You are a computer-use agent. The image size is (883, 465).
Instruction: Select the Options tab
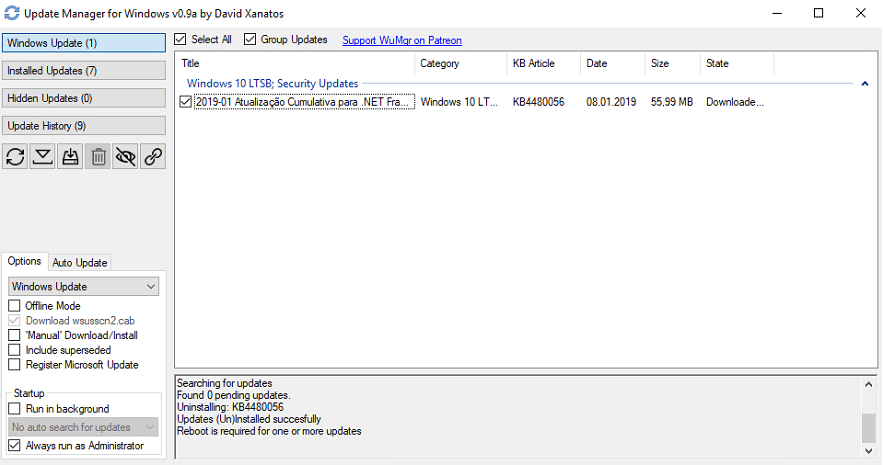coord(24,261)
